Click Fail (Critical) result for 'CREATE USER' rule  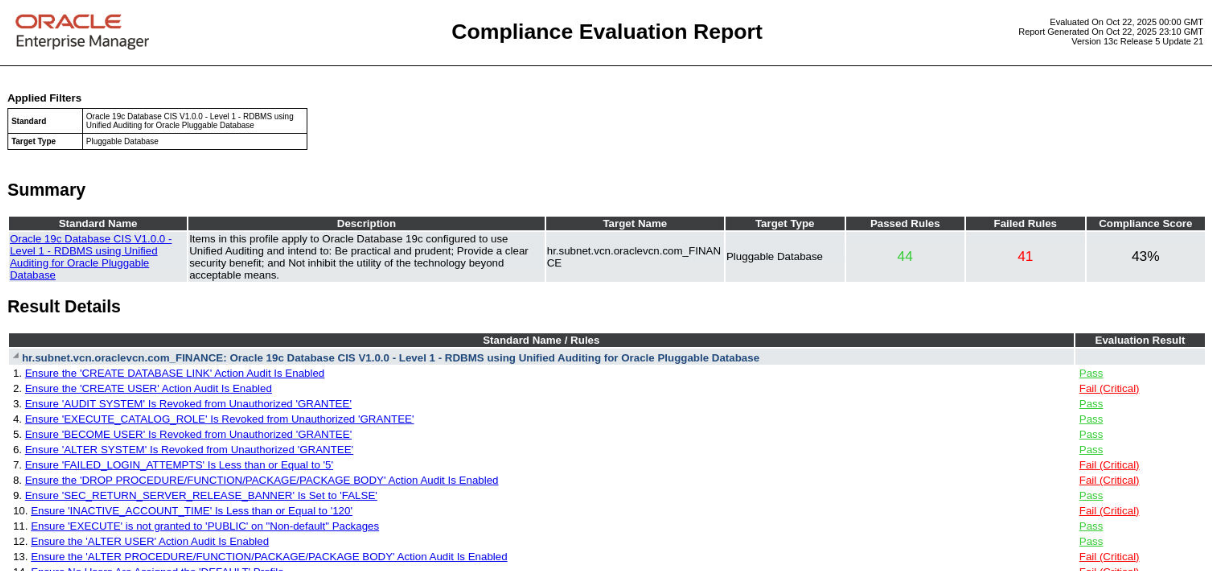point(1108,388)
